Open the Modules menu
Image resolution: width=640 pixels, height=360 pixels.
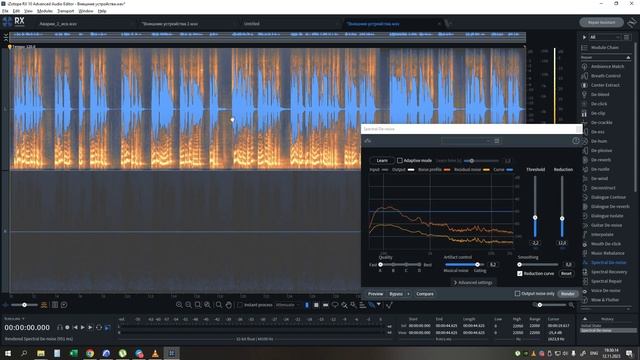tap(45, 11)
